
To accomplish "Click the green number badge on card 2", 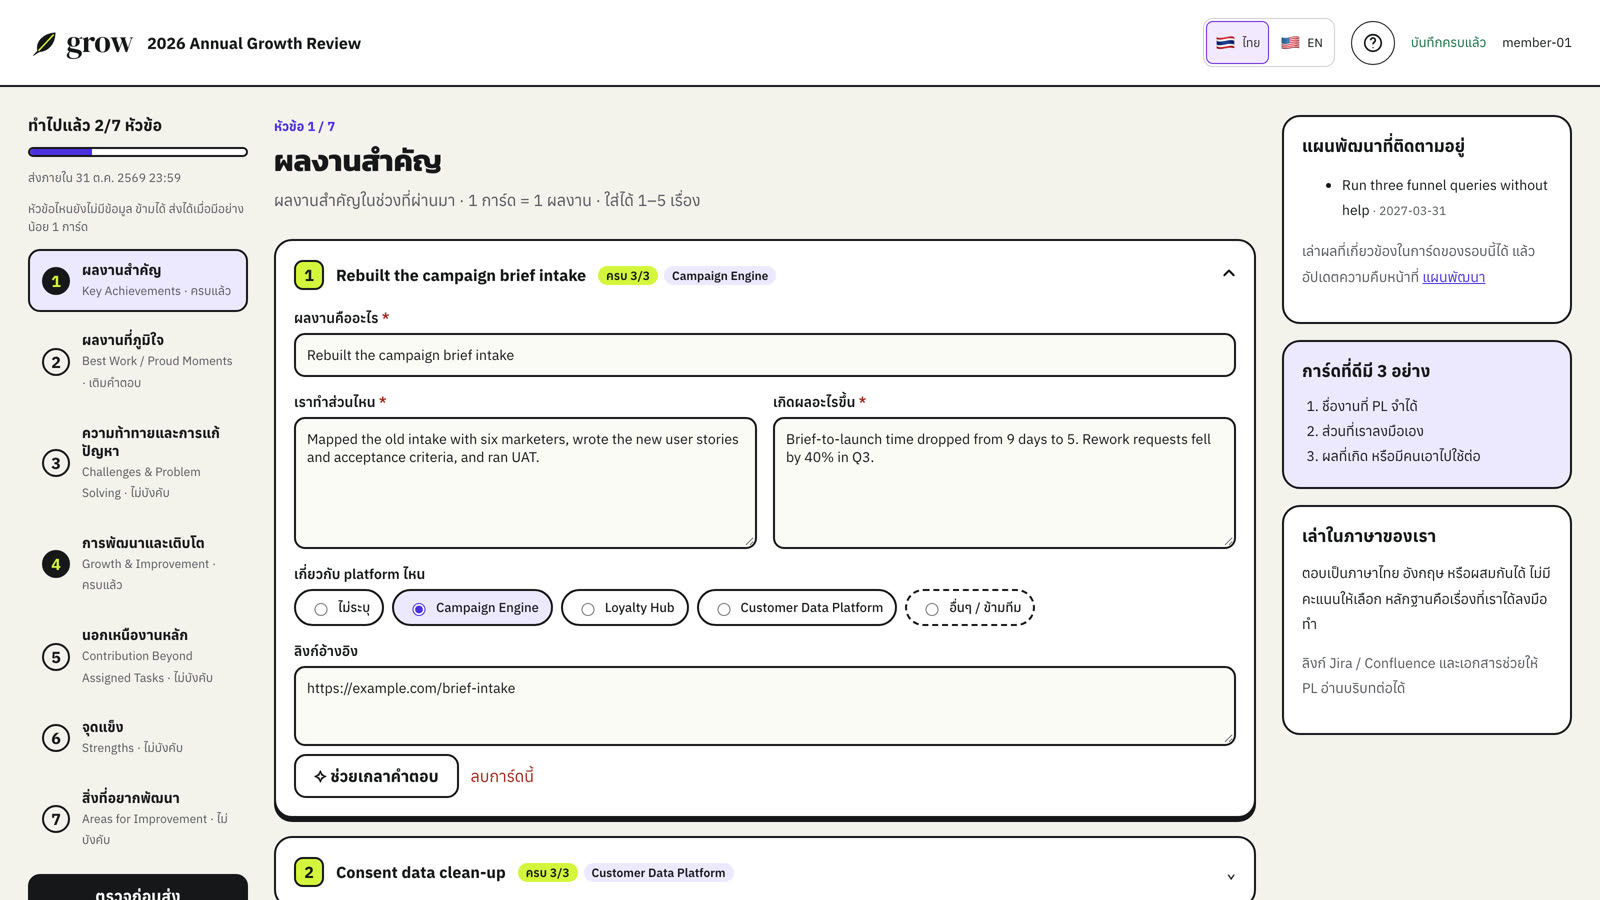I will click(x=309, y=872).
